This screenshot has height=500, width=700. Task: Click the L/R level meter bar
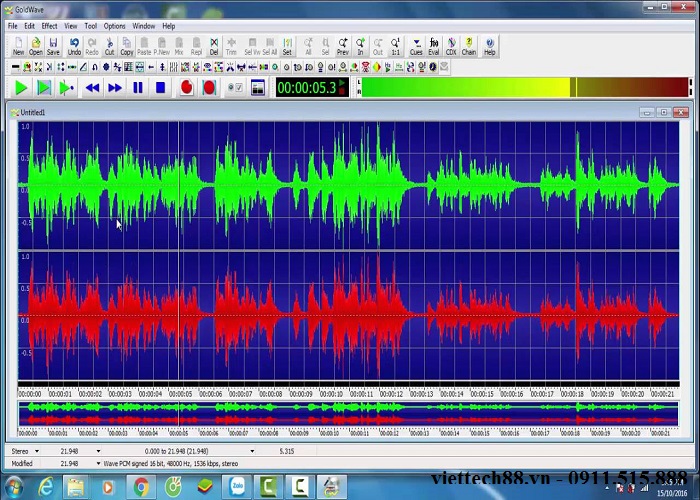[525, 87]
